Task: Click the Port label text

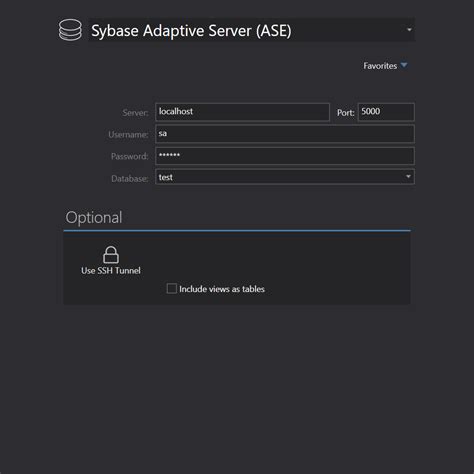Action: click(x=345, y=113)
